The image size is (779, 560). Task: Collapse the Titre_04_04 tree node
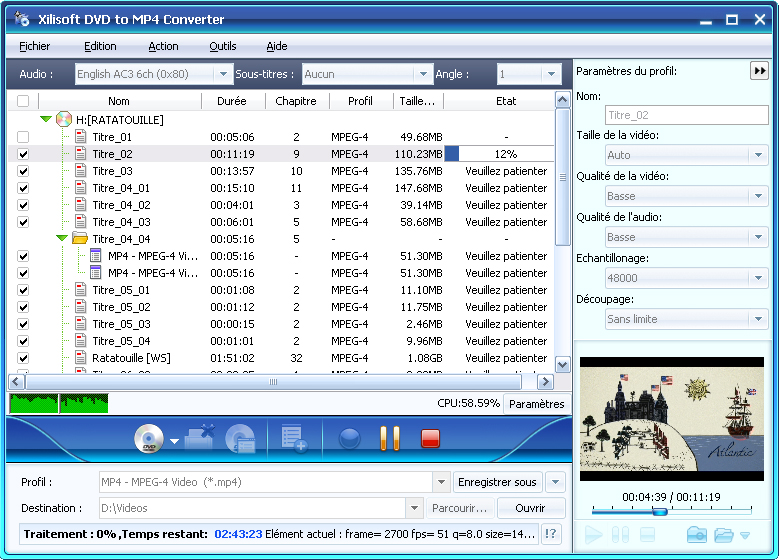tap(62, 238)
